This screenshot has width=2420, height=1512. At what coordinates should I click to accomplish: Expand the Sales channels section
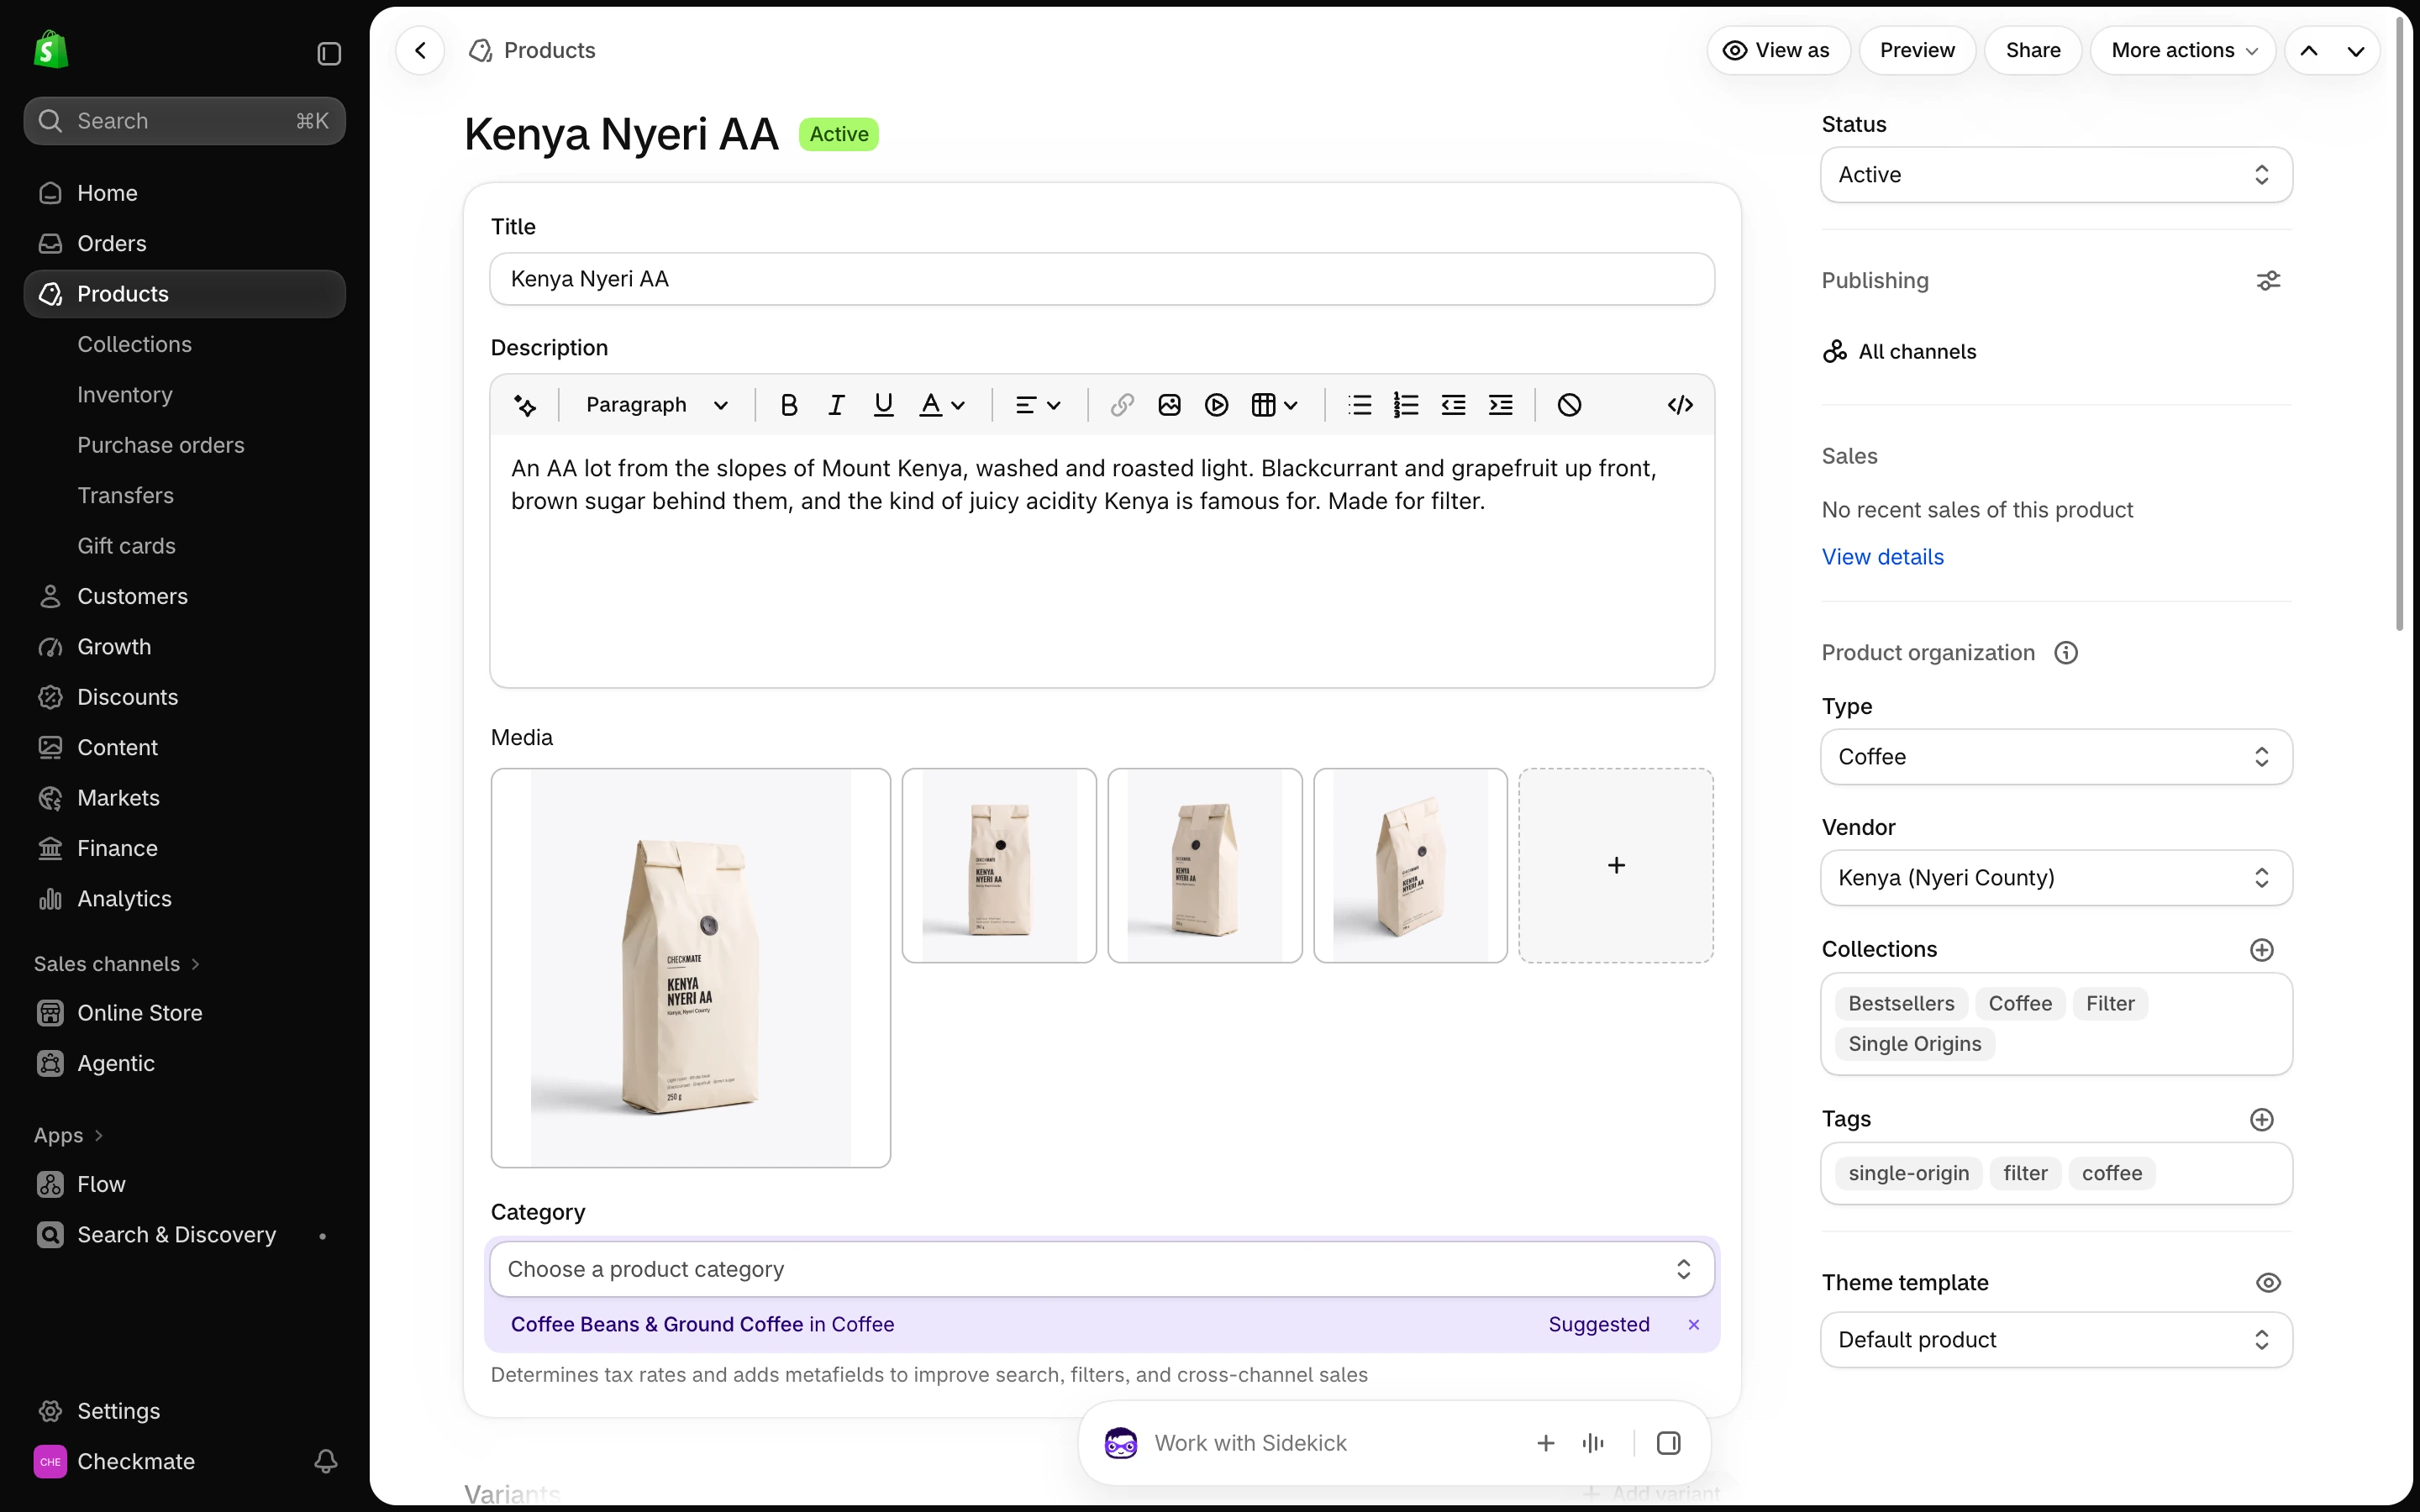(117, 964)
